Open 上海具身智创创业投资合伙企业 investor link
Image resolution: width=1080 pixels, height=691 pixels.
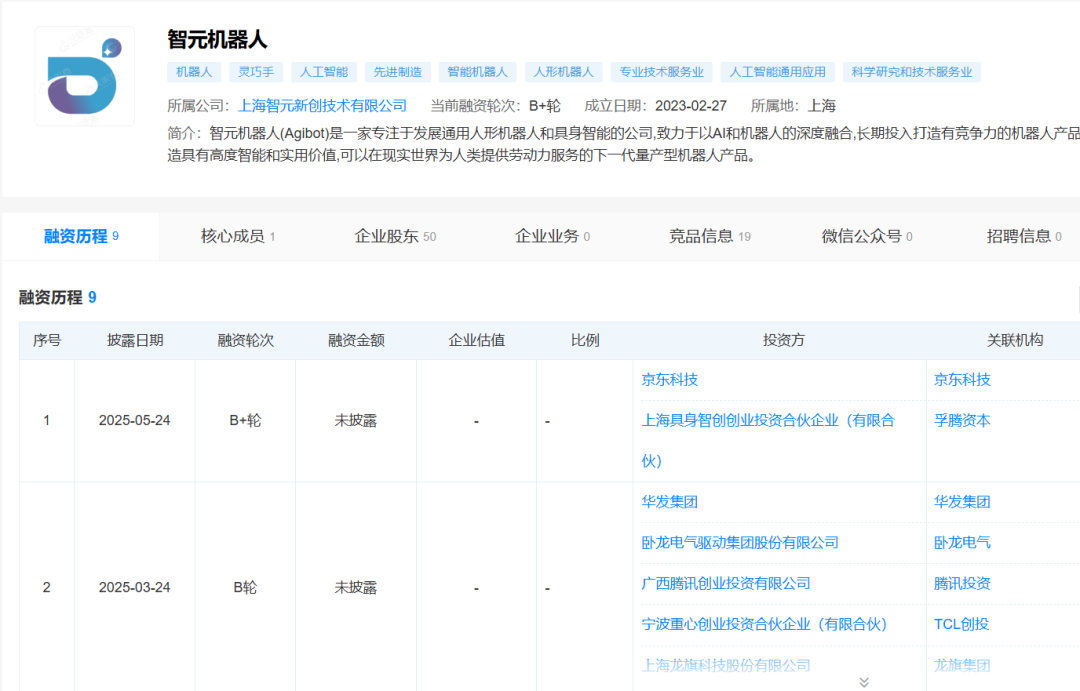click(x=768, y=440)
